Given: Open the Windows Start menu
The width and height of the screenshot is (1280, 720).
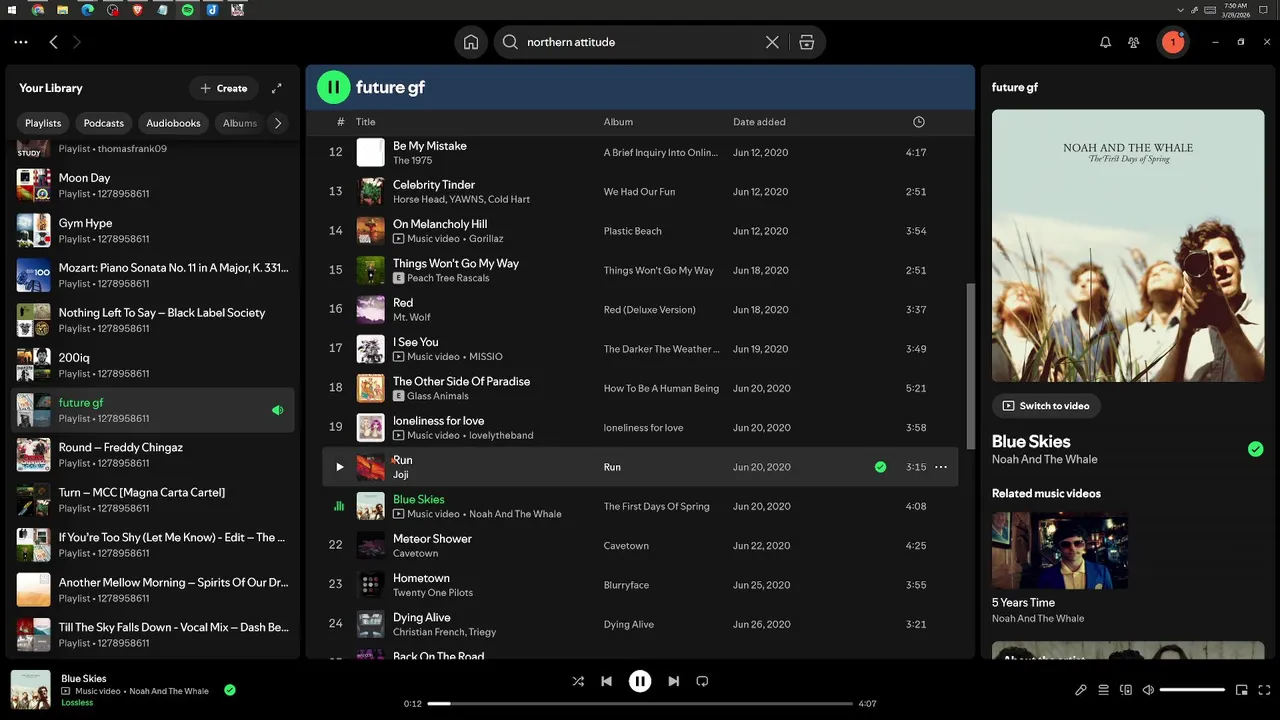Looking at the screenshot, I should coord(12,9).
